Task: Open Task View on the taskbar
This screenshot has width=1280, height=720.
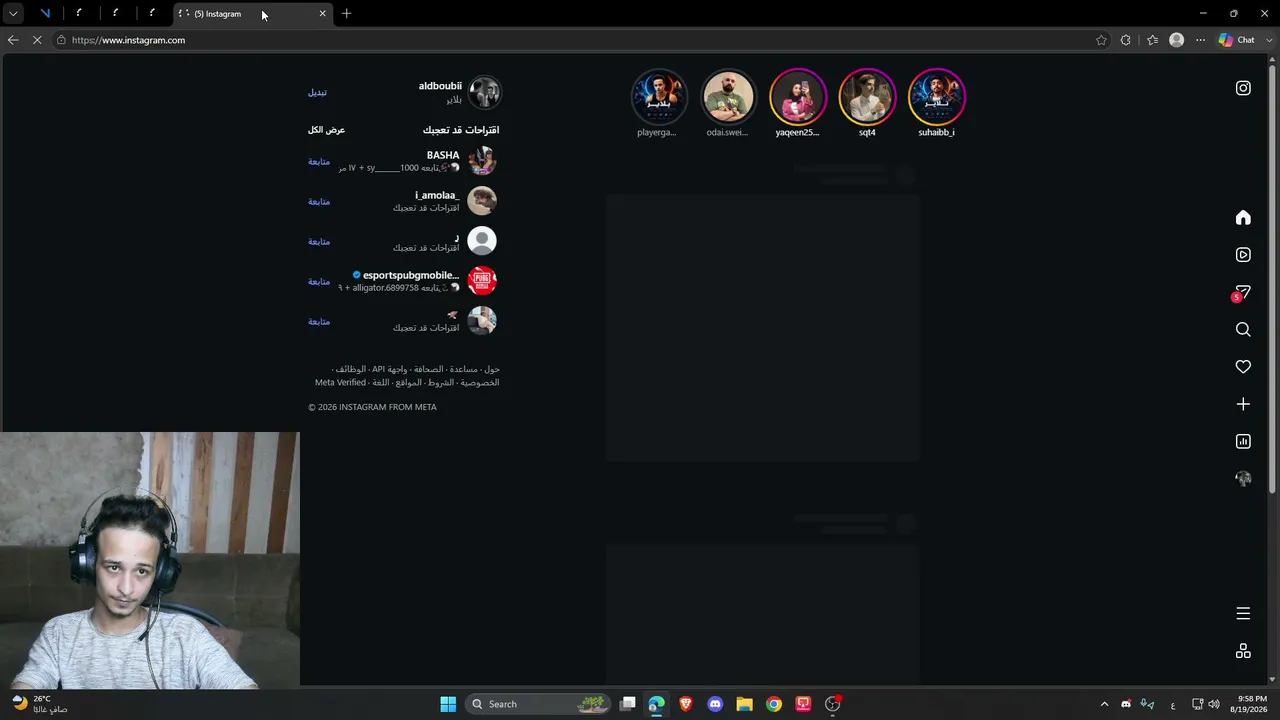Action: coord(628,704)
